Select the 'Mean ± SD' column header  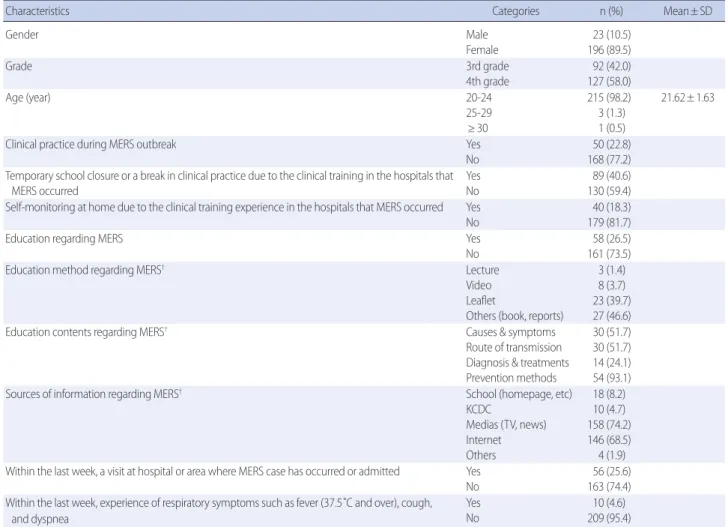click(688, 11)
